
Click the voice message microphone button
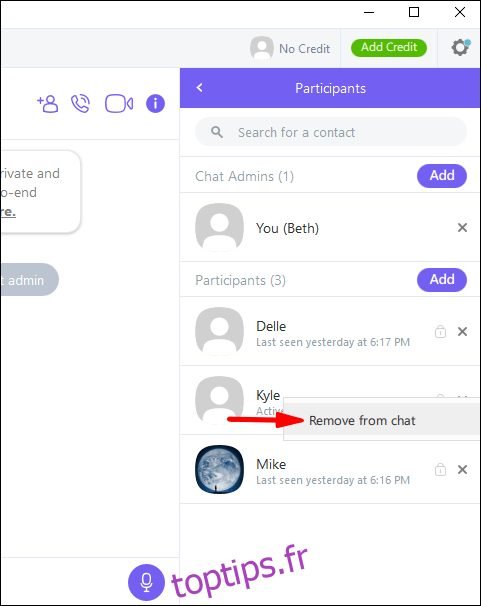(x=146, y=582)
